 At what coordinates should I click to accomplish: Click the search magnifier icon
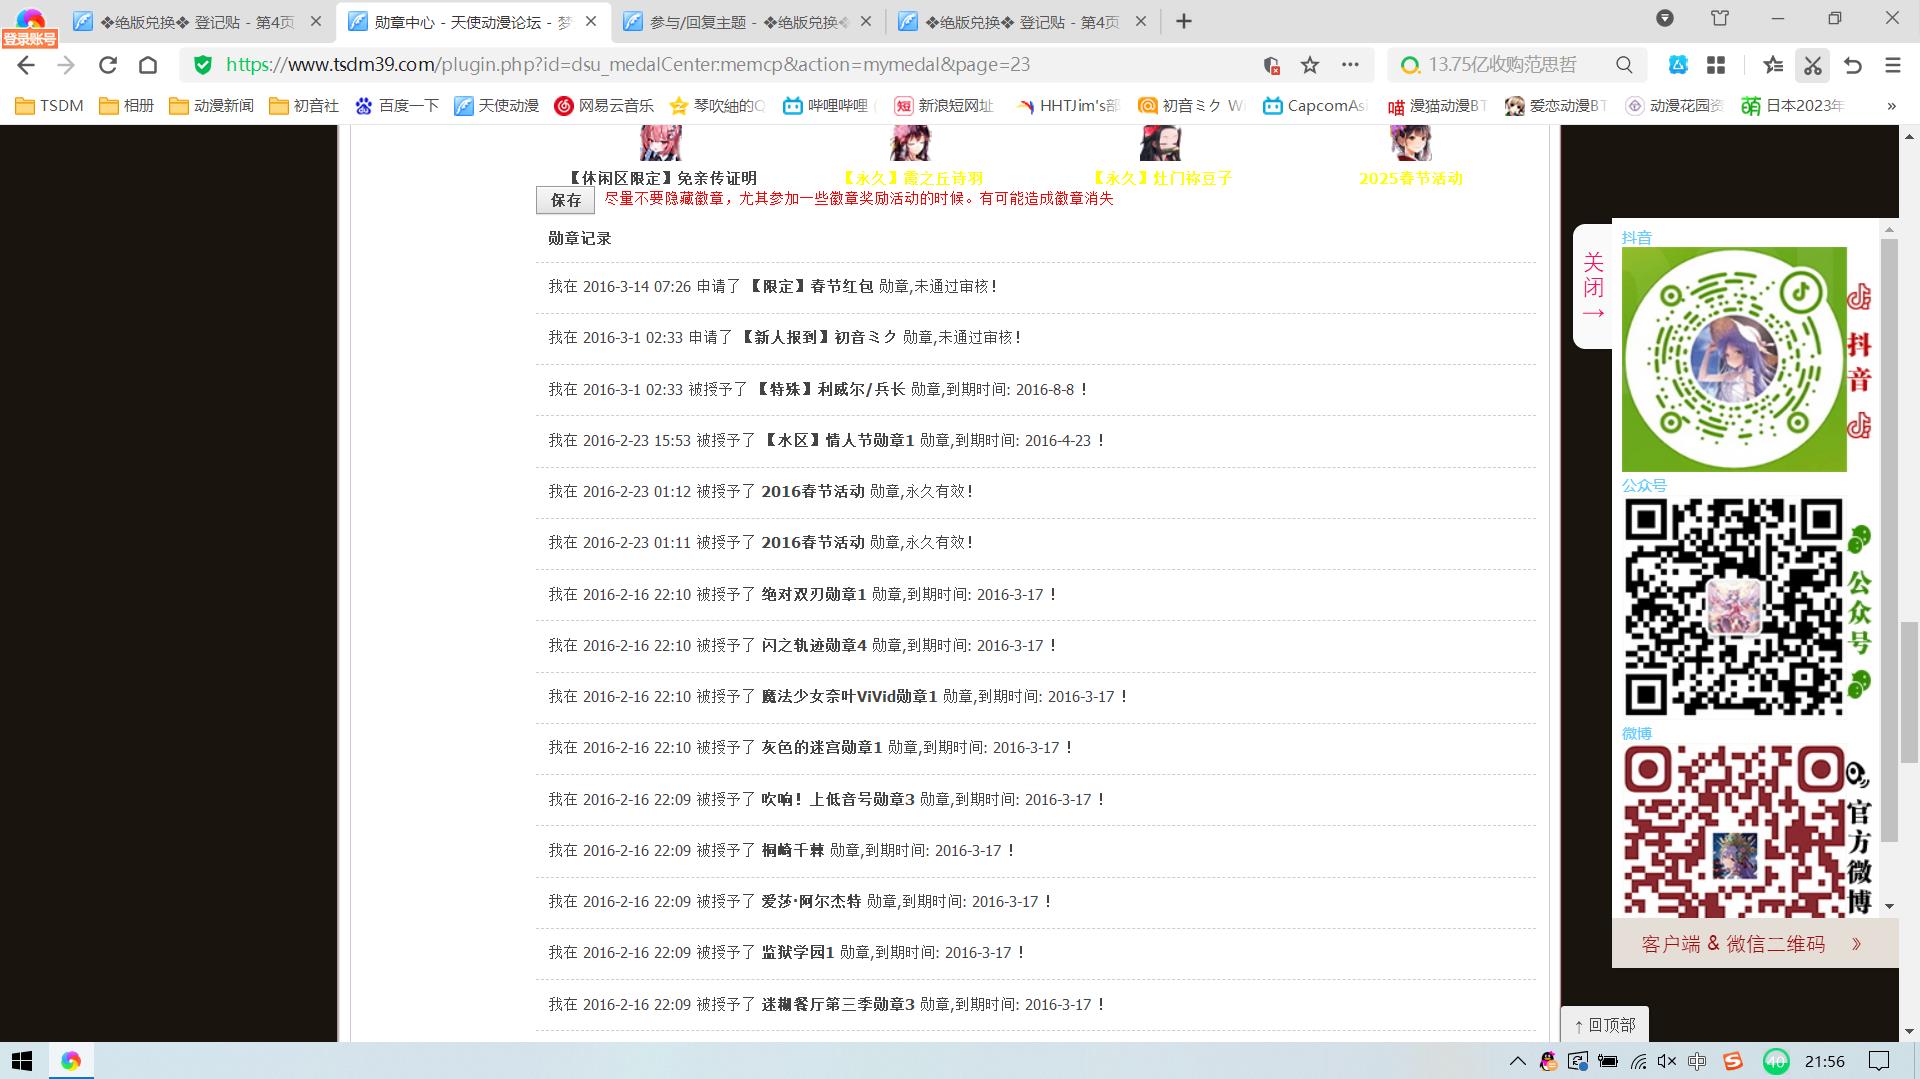[1624, 65]
